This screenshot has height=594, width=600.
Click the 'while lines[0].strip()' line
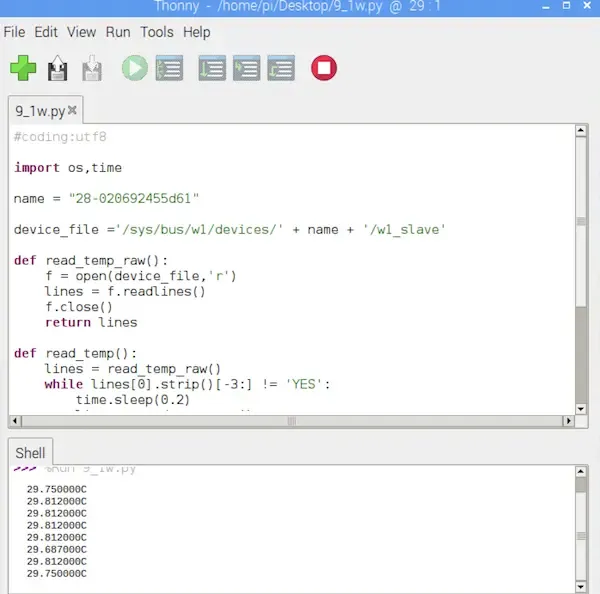187,384
